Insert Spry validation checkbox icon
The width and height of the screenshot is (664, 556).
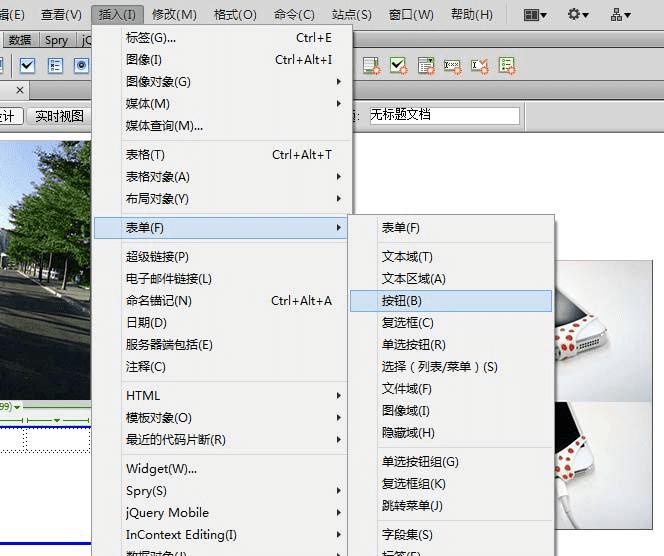pos(398,66)
